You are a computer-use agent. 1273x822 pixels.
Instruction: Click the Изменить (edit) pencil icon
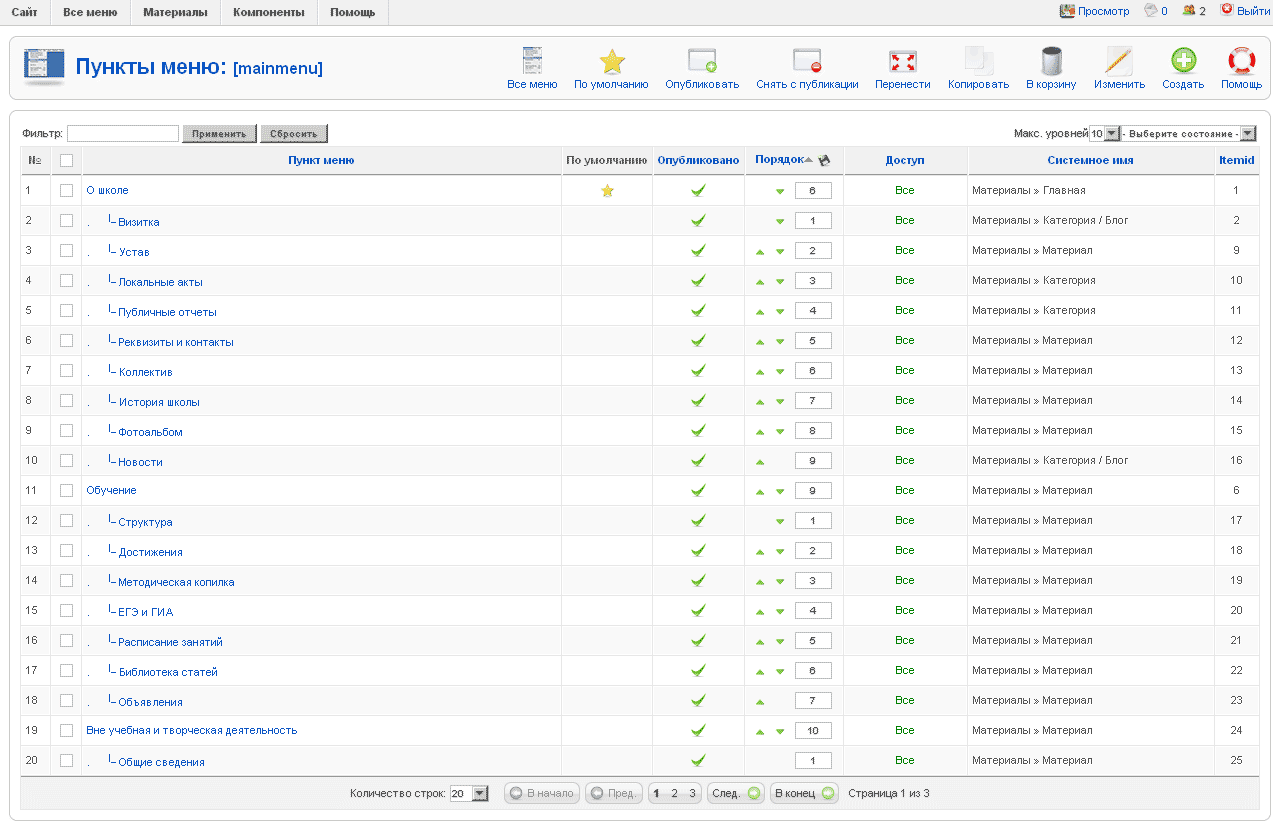tap(1119, 62)
